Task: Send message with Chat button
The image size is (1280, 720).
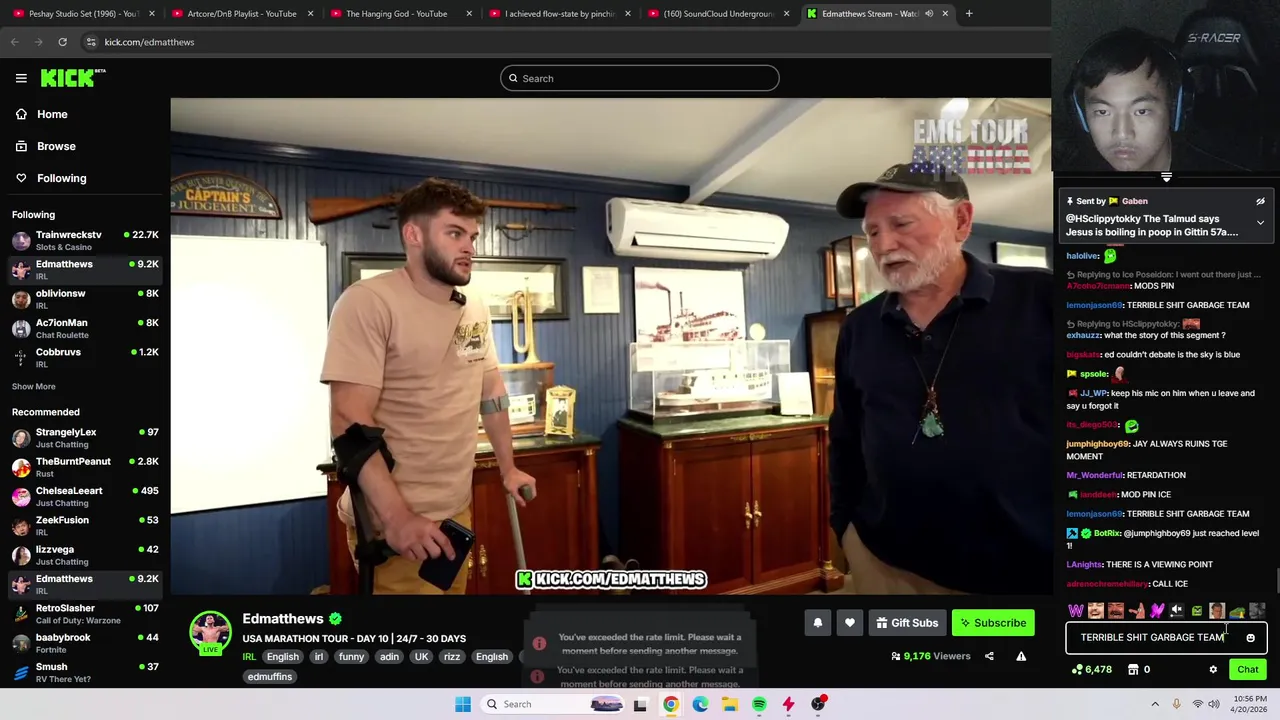Action: [x=1248, y=670]
